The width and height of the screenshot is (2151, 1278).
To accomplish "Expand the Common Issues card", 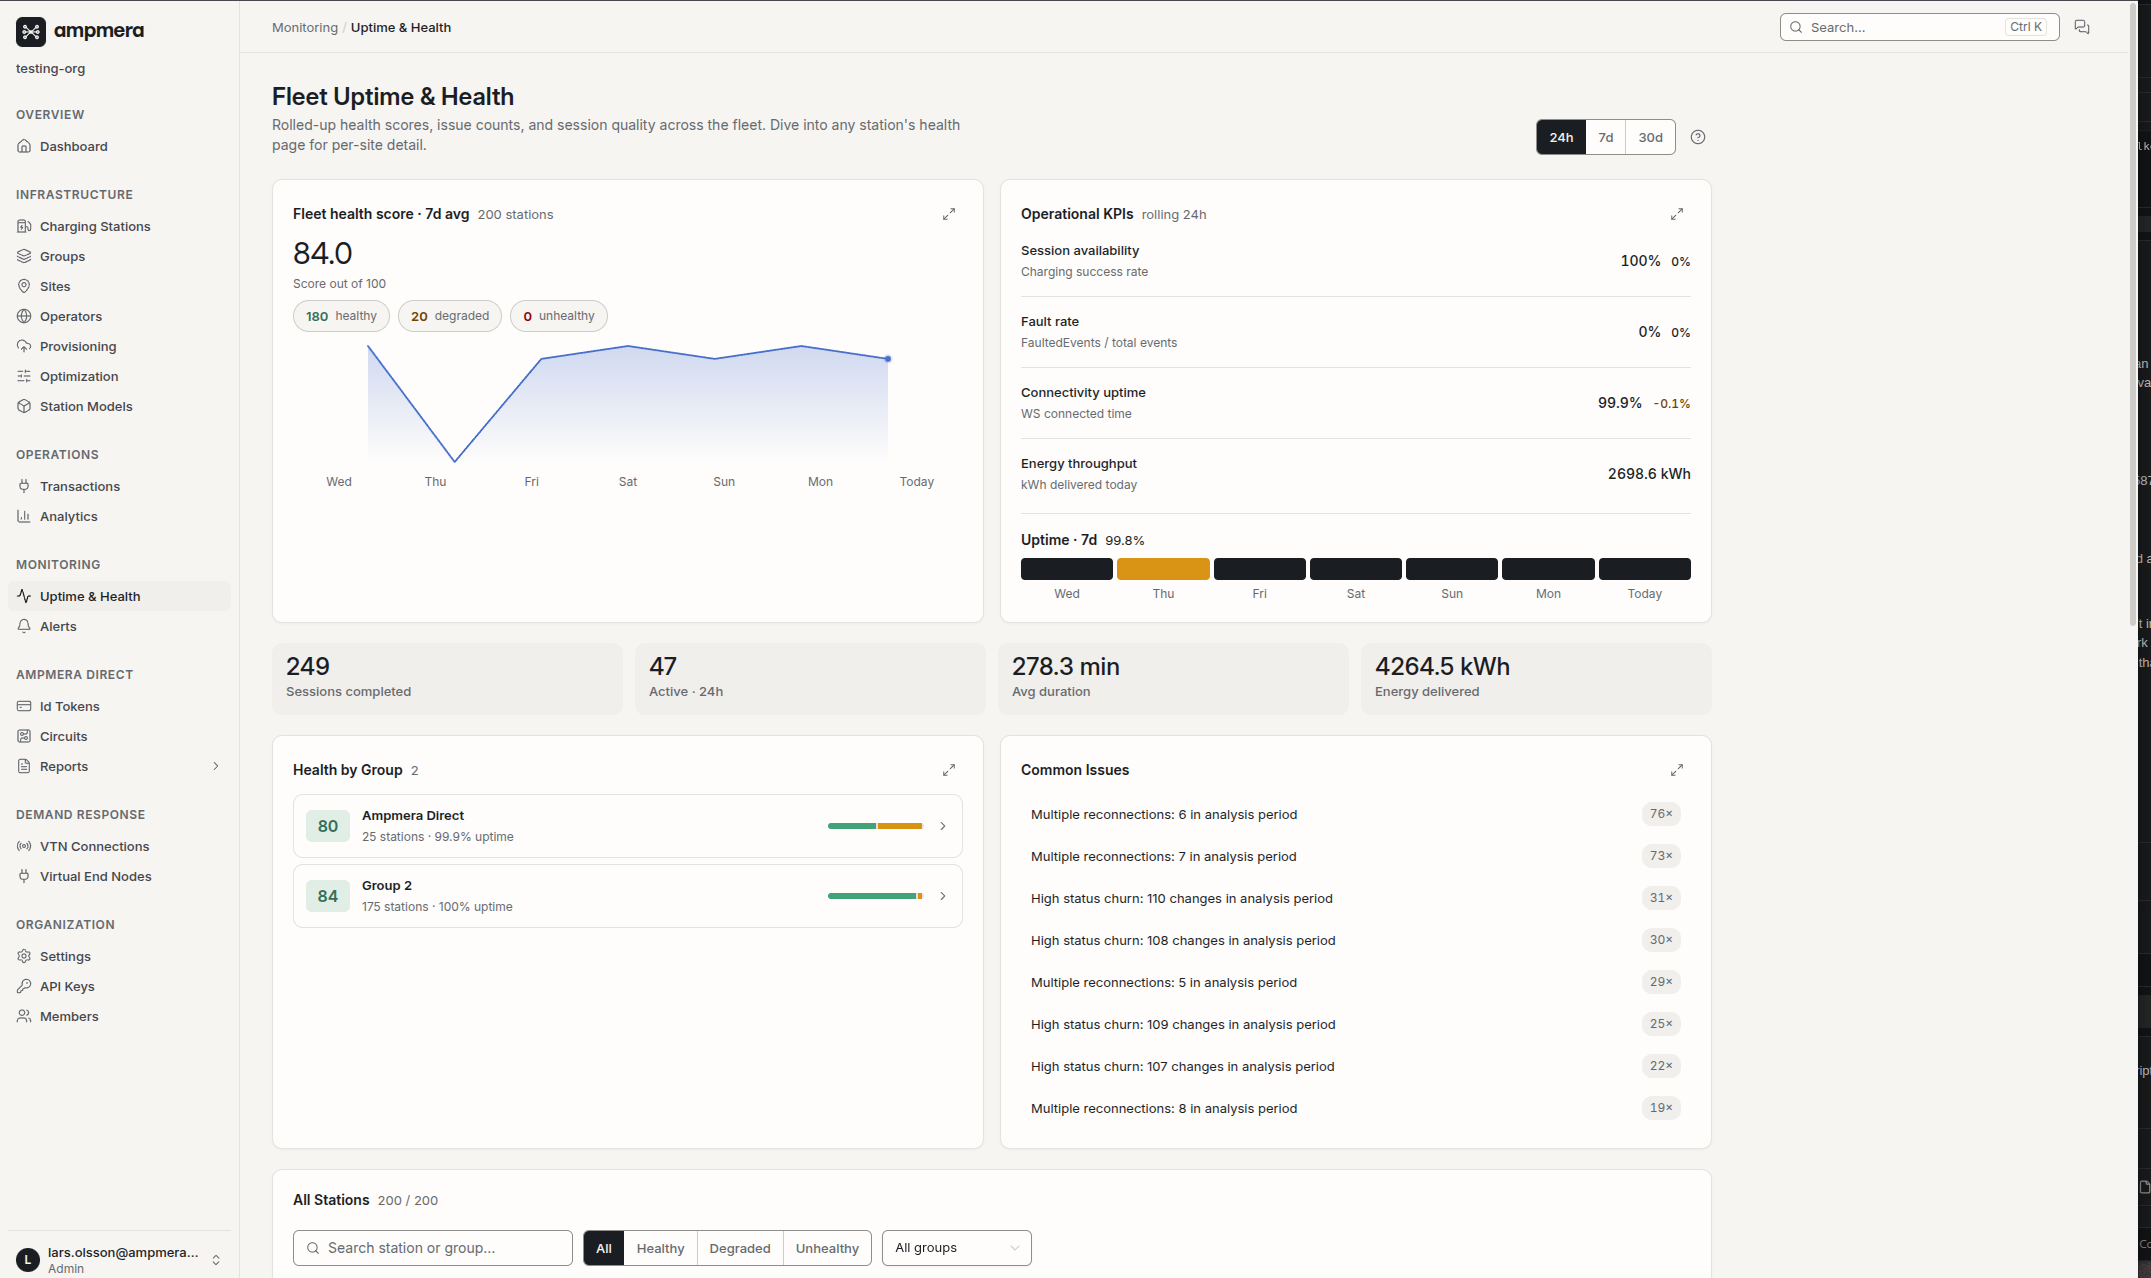I will (1677, 770).
